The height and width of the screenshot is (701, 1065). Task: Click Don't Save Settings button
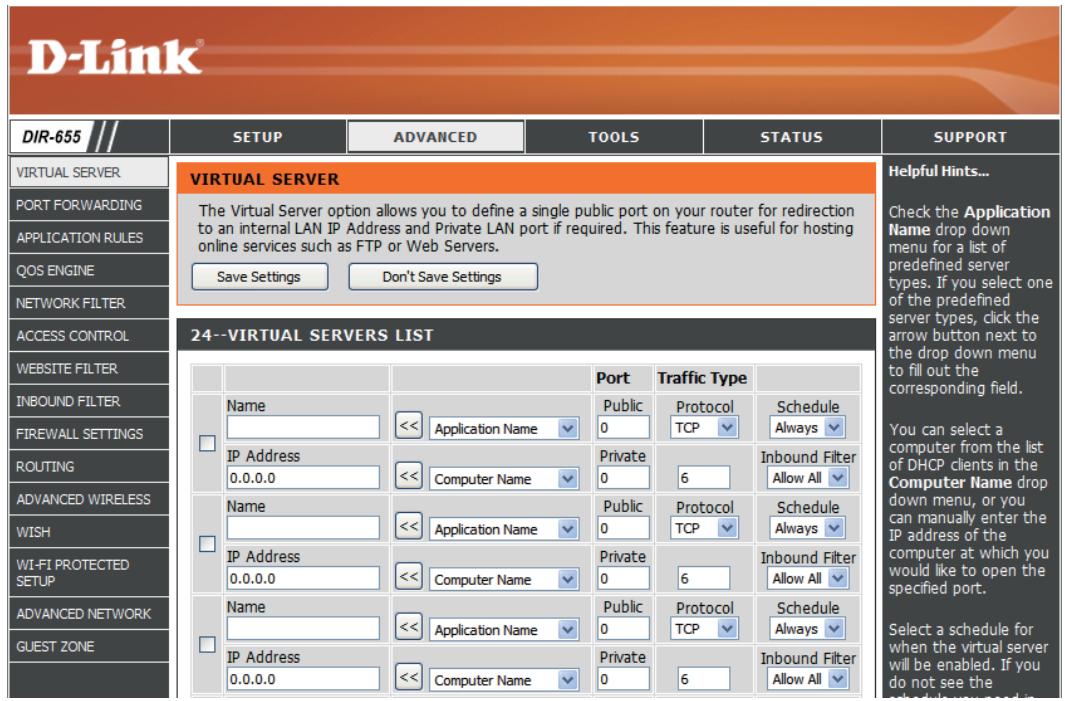coord(443,276)
